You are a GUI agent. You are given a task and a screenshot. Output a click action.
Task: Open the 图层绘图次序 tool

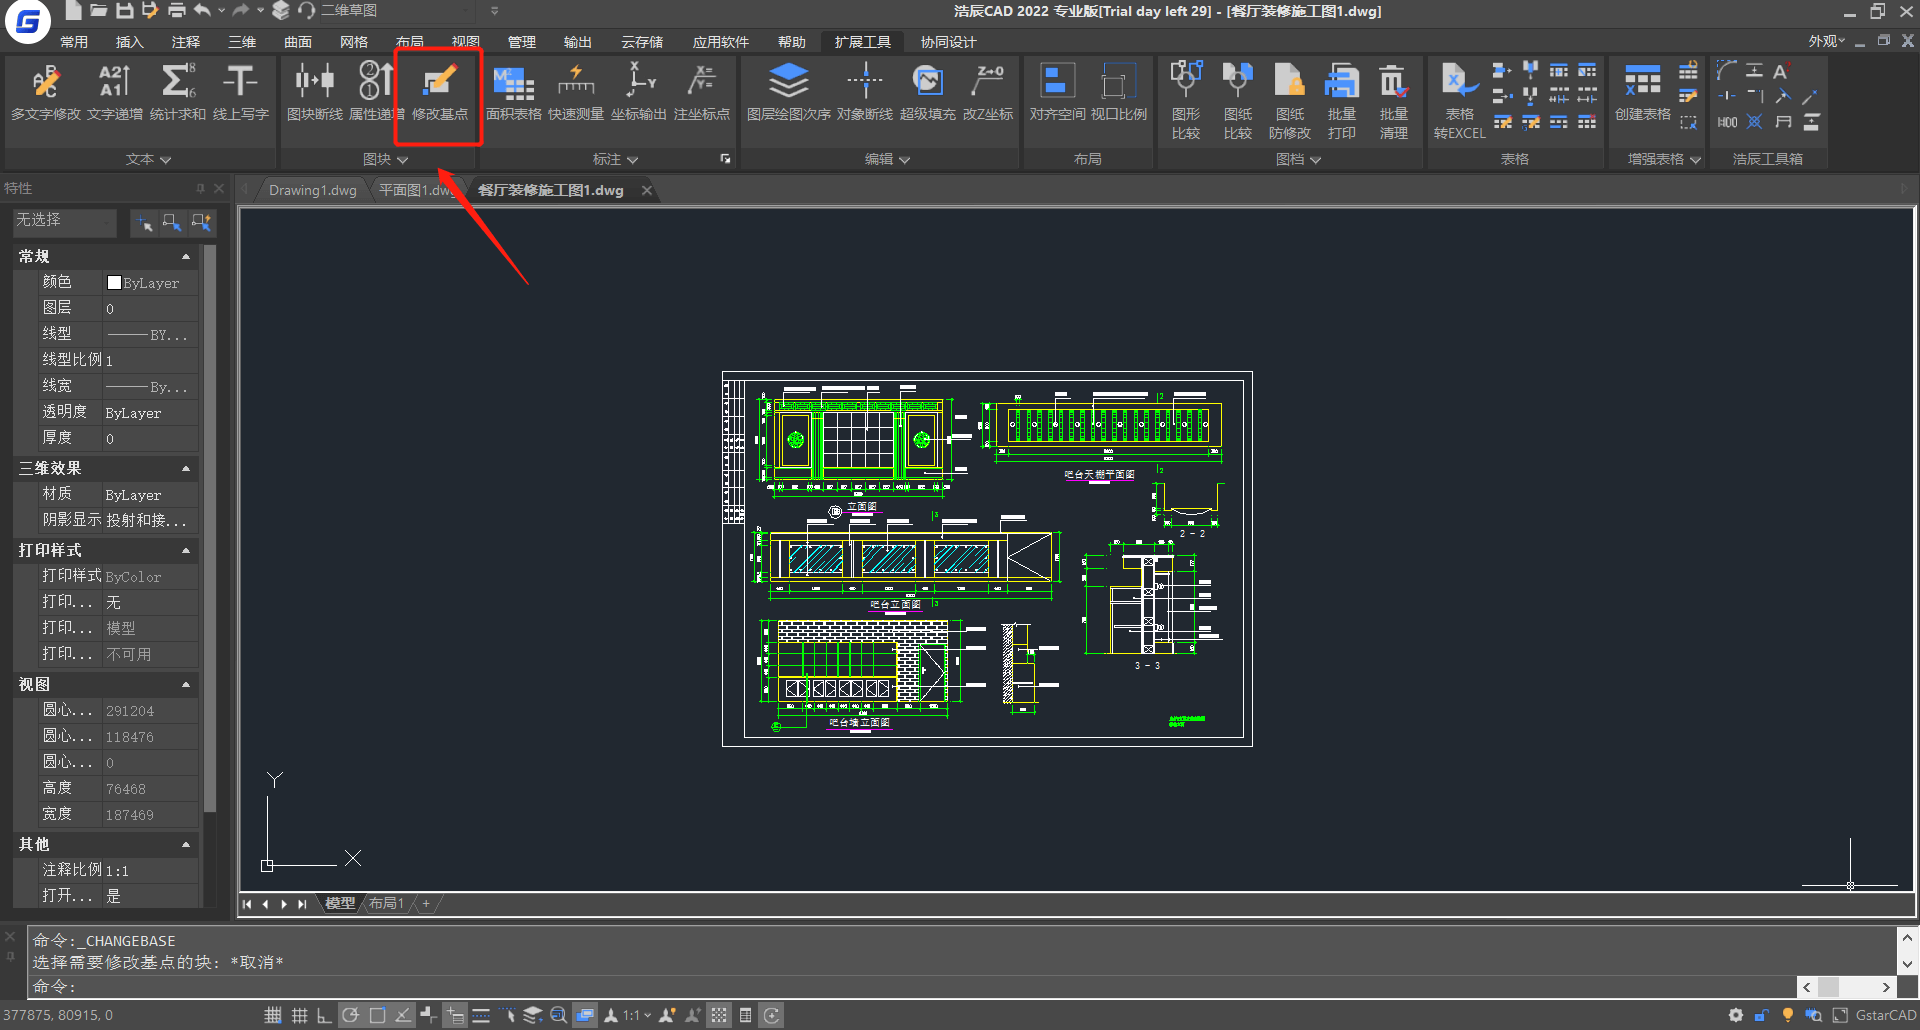[789, 92]
